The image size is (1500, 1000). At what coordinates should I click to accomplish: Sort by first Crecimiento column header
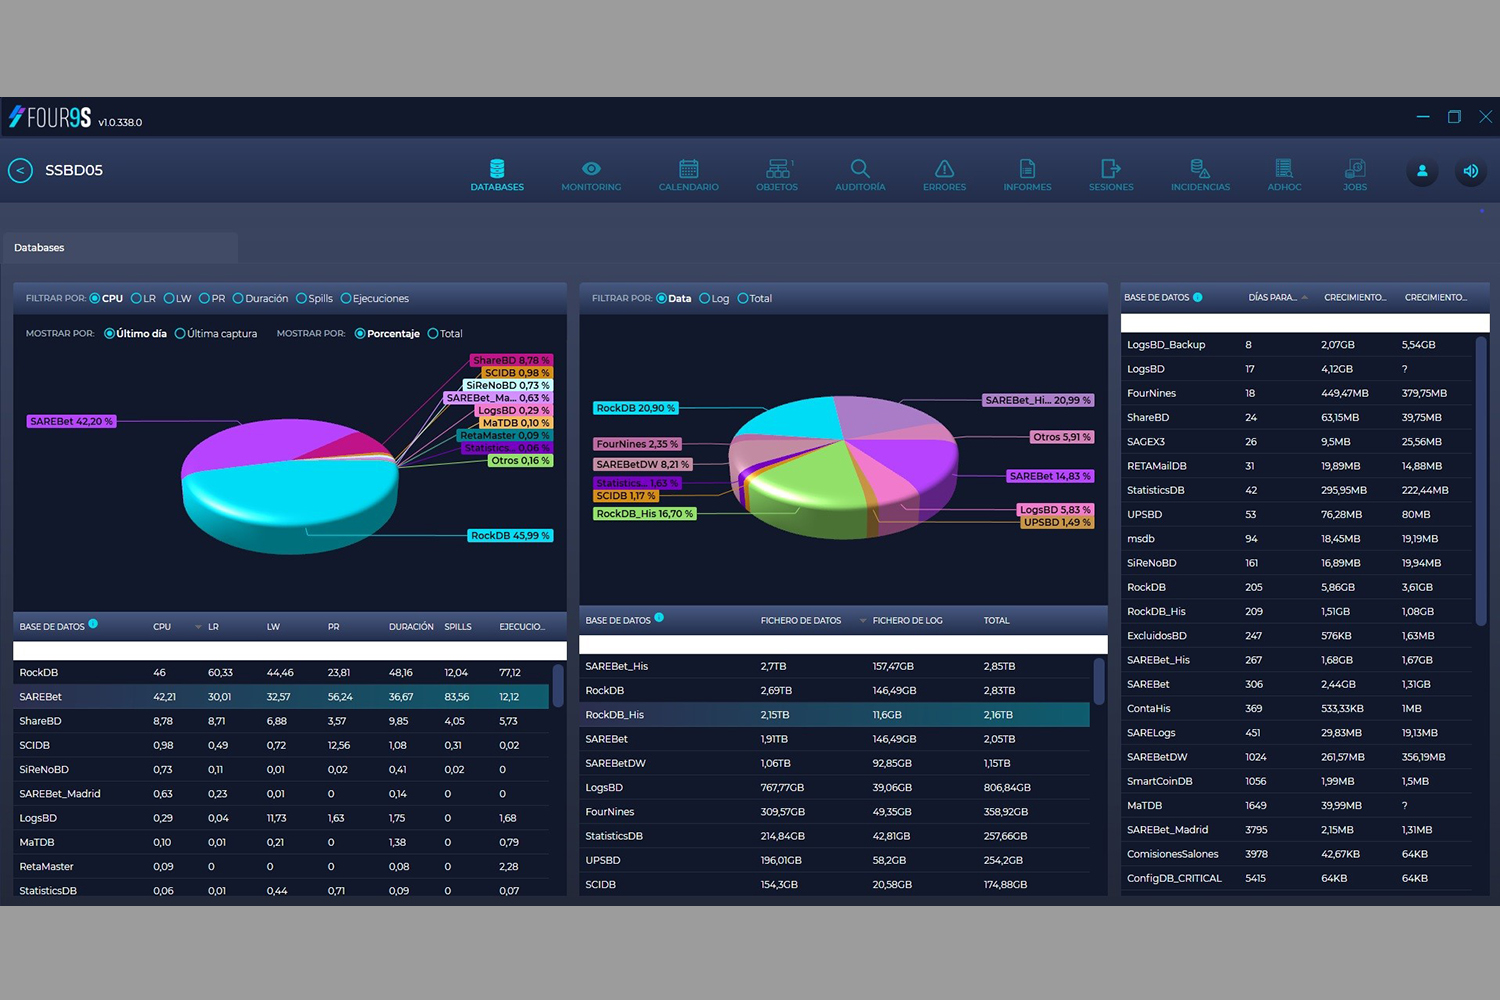1355,298
